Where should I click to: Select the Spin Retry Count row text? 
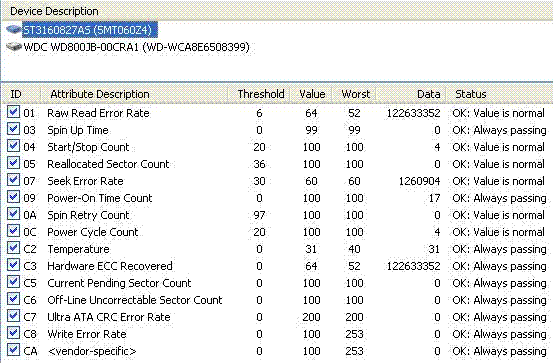(x=88, y=215)
